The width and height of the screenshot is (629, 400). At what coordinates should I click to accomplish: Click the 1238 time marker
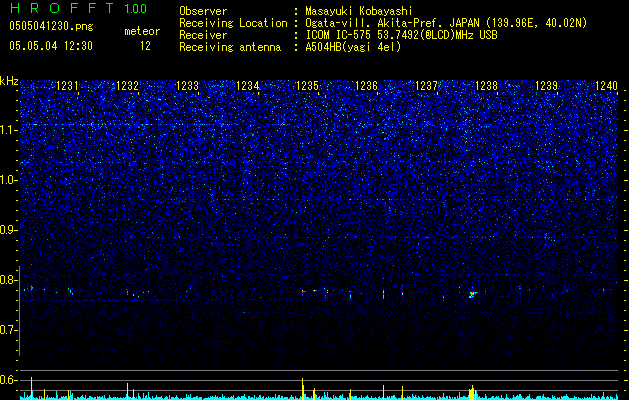pos(487,86)
